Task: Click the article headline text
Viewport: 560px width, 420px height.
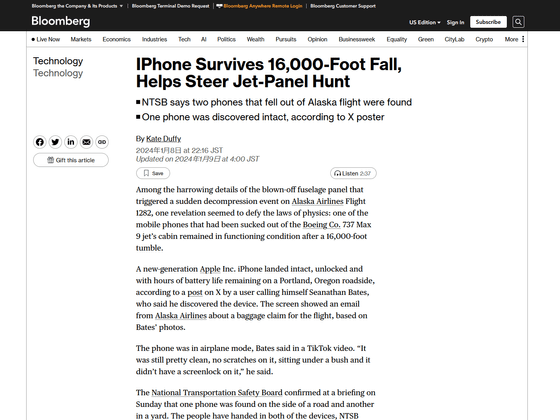Action: click(269, 73)
